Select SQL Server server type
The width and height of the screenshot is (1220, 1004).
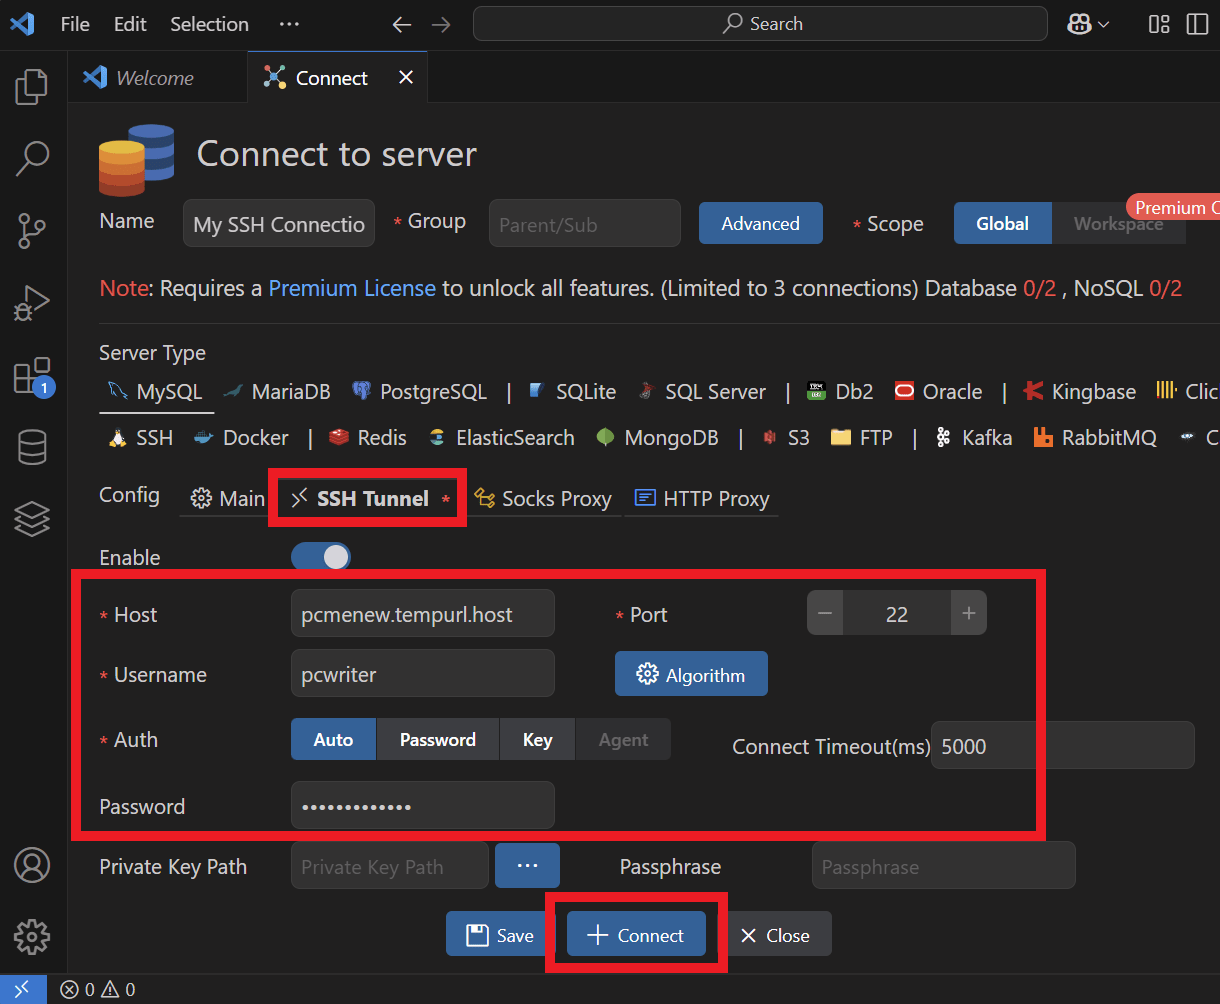pyautogui.click(x=702, y=392)
